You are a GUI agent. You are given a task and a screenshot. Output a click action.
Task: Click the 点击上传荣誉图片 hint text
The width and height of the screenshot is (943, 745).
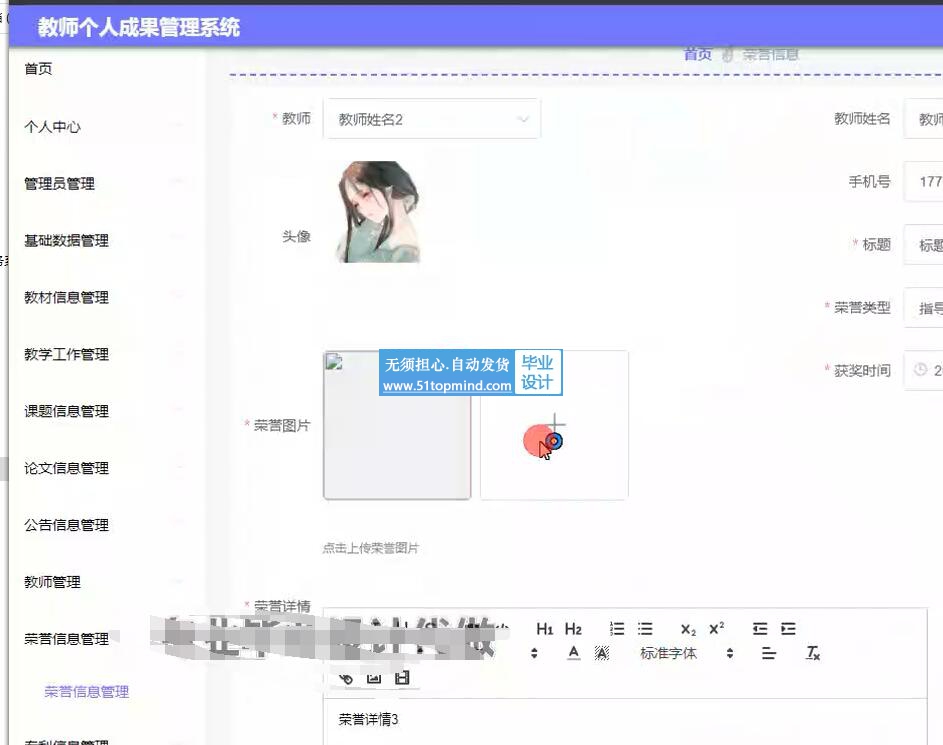coord(370,548)
